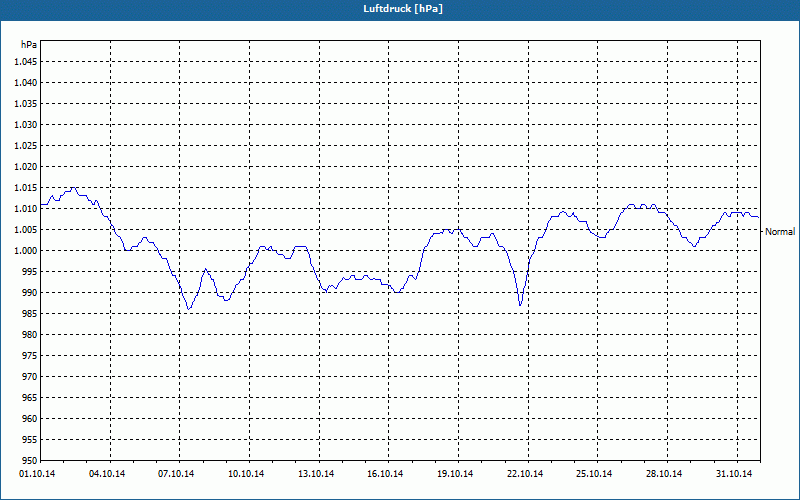Click the 955 y-axis label
This screenshot has height=500, width=800.
(30, 440)
